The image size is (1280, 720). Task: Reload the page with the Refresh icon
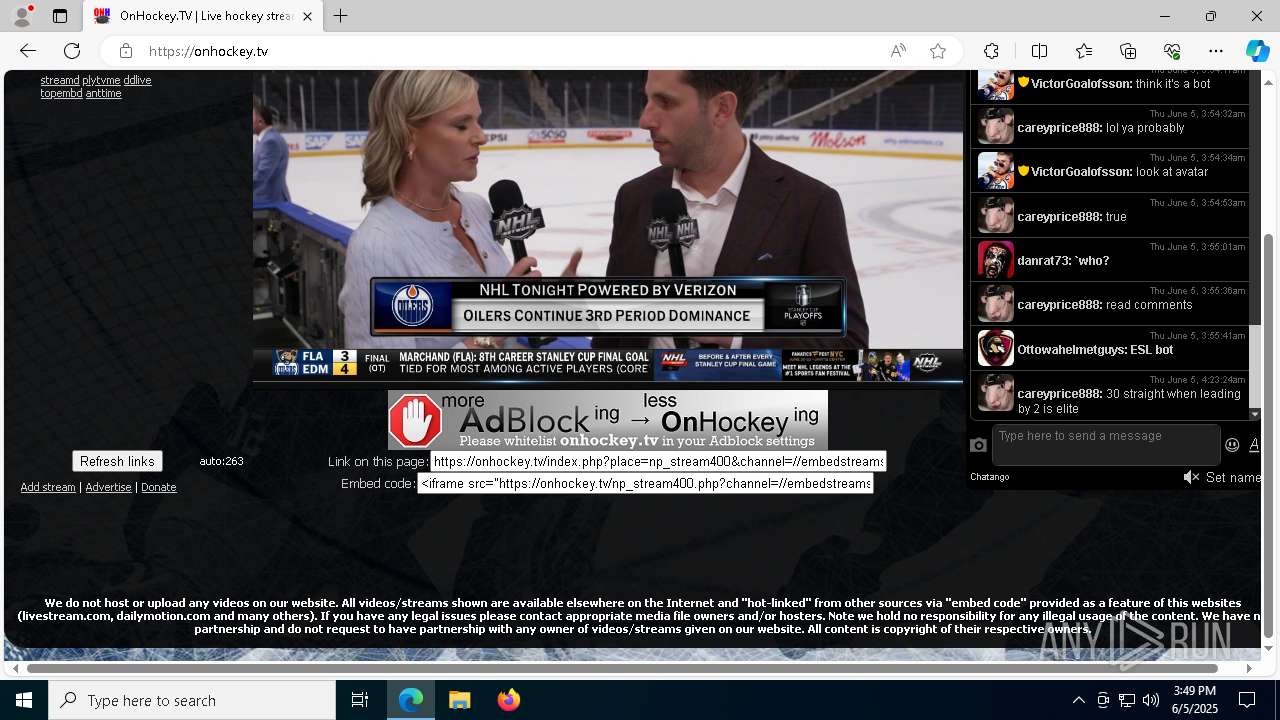click(x=72, y=51)
